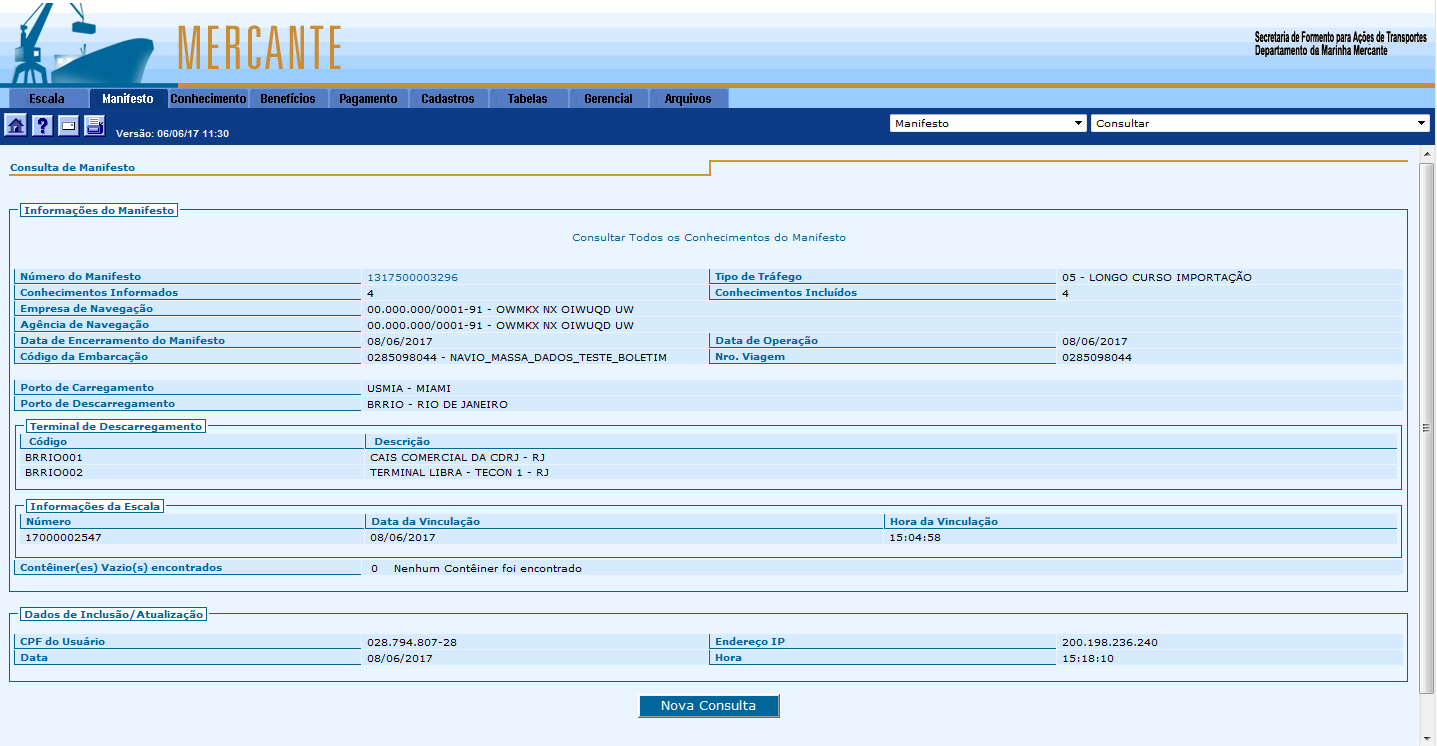Click Consultar Todos os Conhecimentos do Manifesto link
Image resolution: width=1437 pixels, height=746 pixels.
708,238
